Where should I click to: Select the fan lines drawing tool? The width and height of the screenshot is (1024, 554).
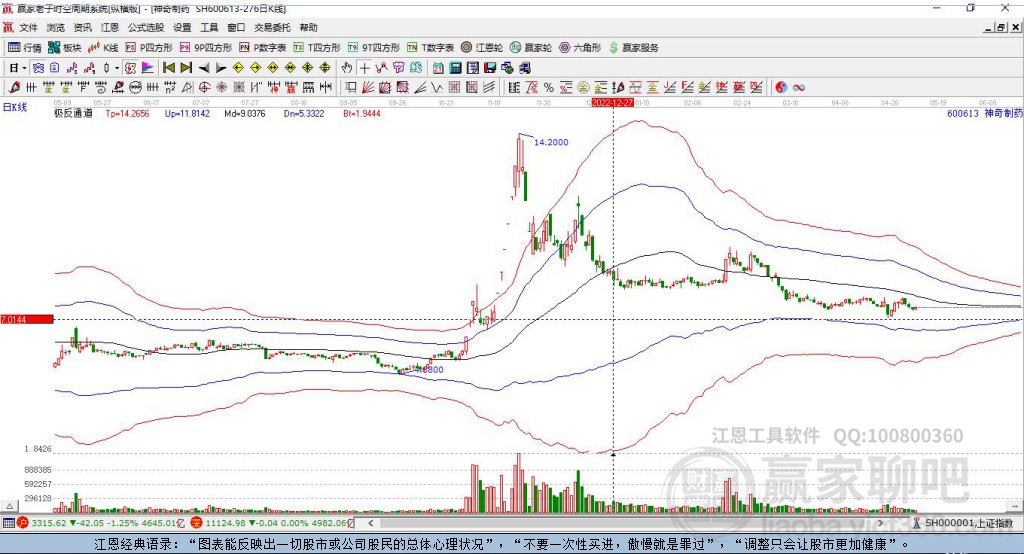[368, 88]
